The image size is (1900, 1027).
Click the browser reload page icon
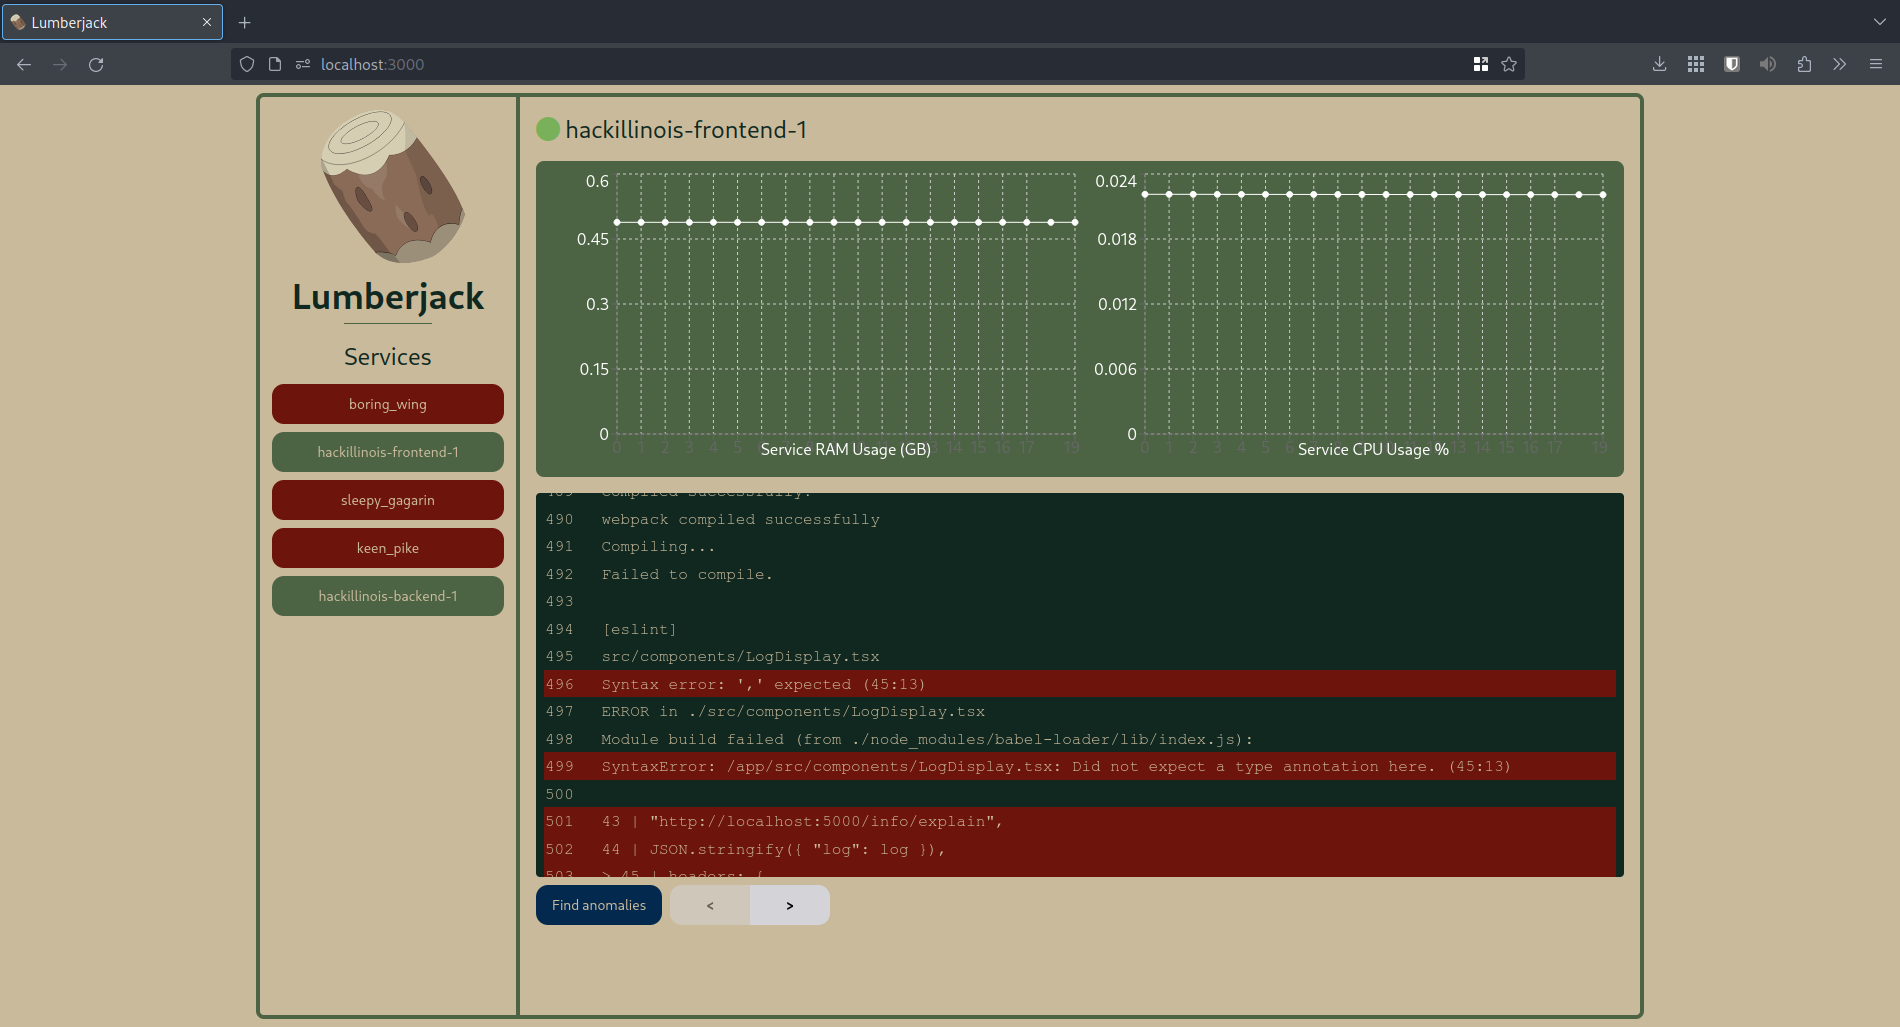point(96,65)
